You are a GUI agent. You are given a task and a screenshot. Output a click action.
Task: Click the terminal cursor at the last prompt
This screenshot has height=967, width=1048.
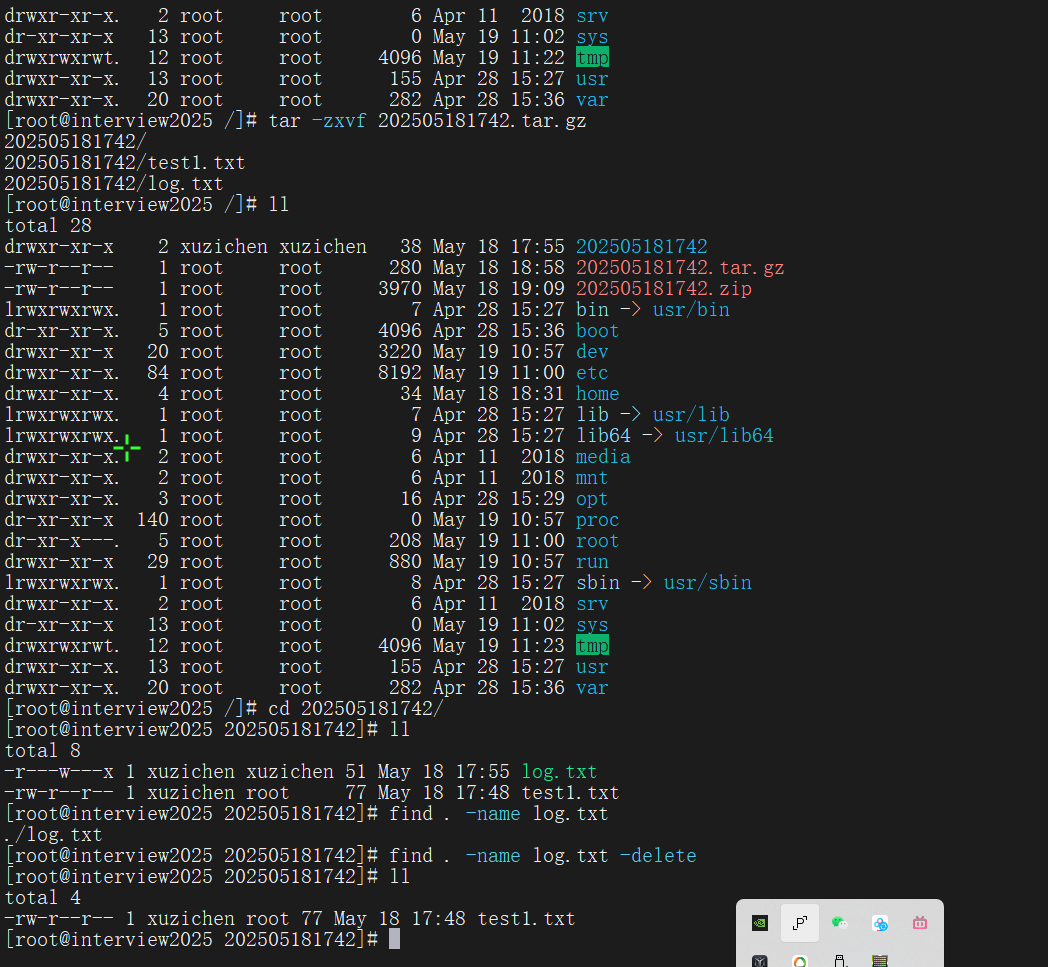394,939
